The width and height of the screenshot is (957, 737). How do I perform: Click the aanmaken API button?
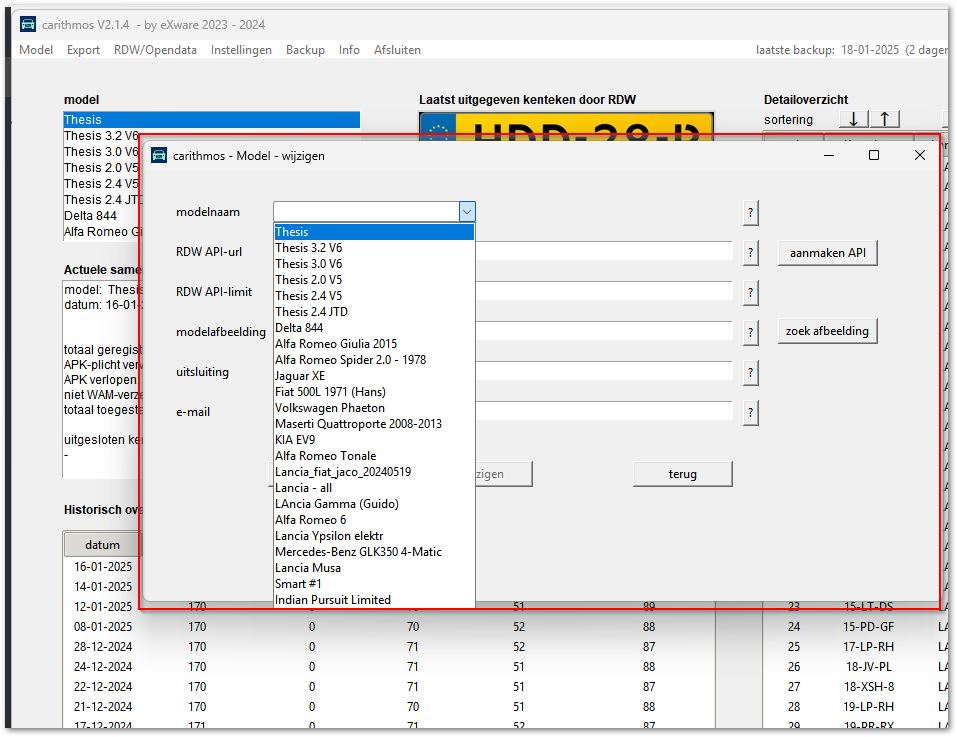tap(827, 253)
